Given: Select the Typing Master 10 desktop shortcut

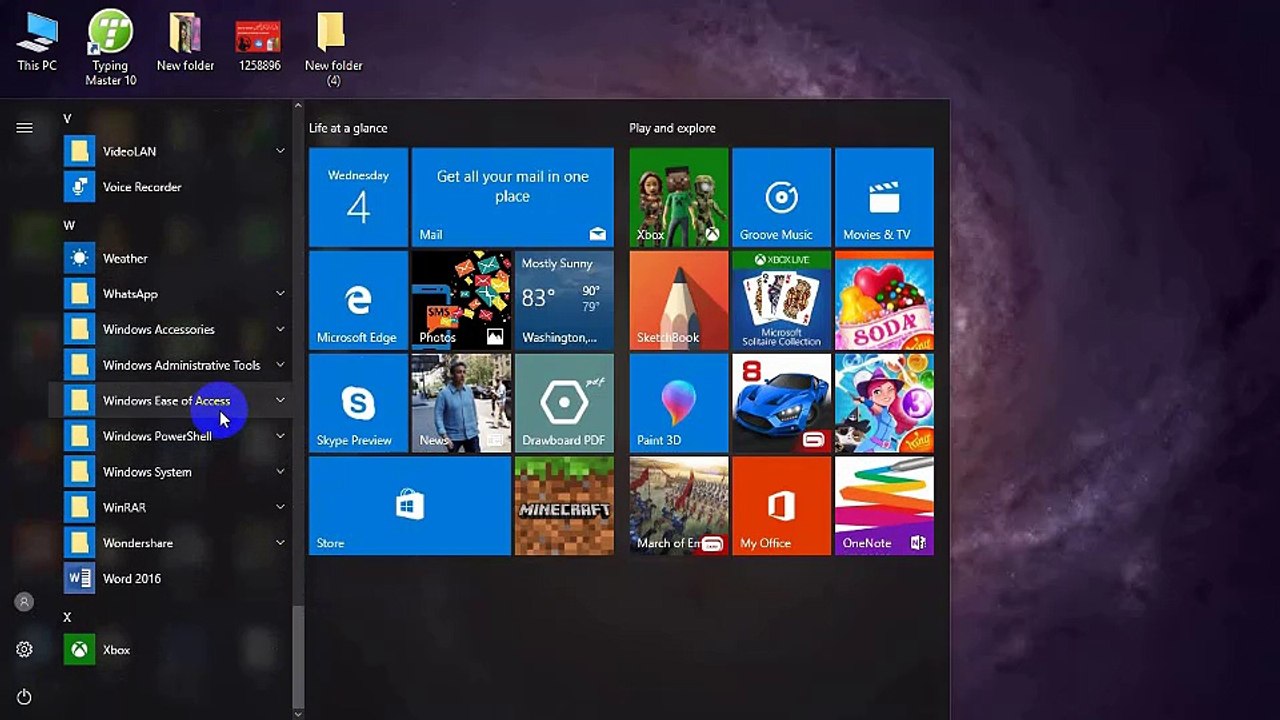Looking at the screenshot, I should pos(110,47).
